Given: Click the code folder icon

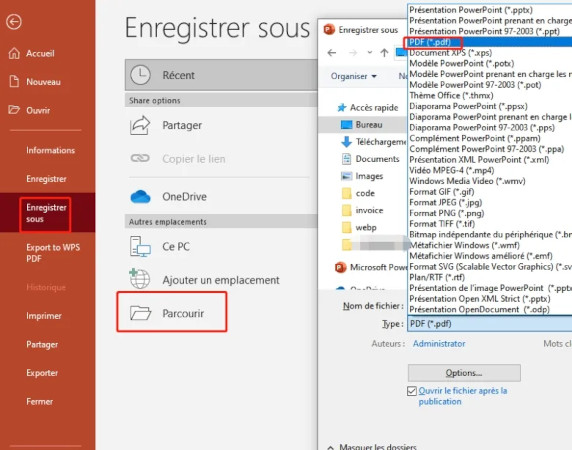Looking at the screenshot, I should pyautogui.click(x=347, y=193).
